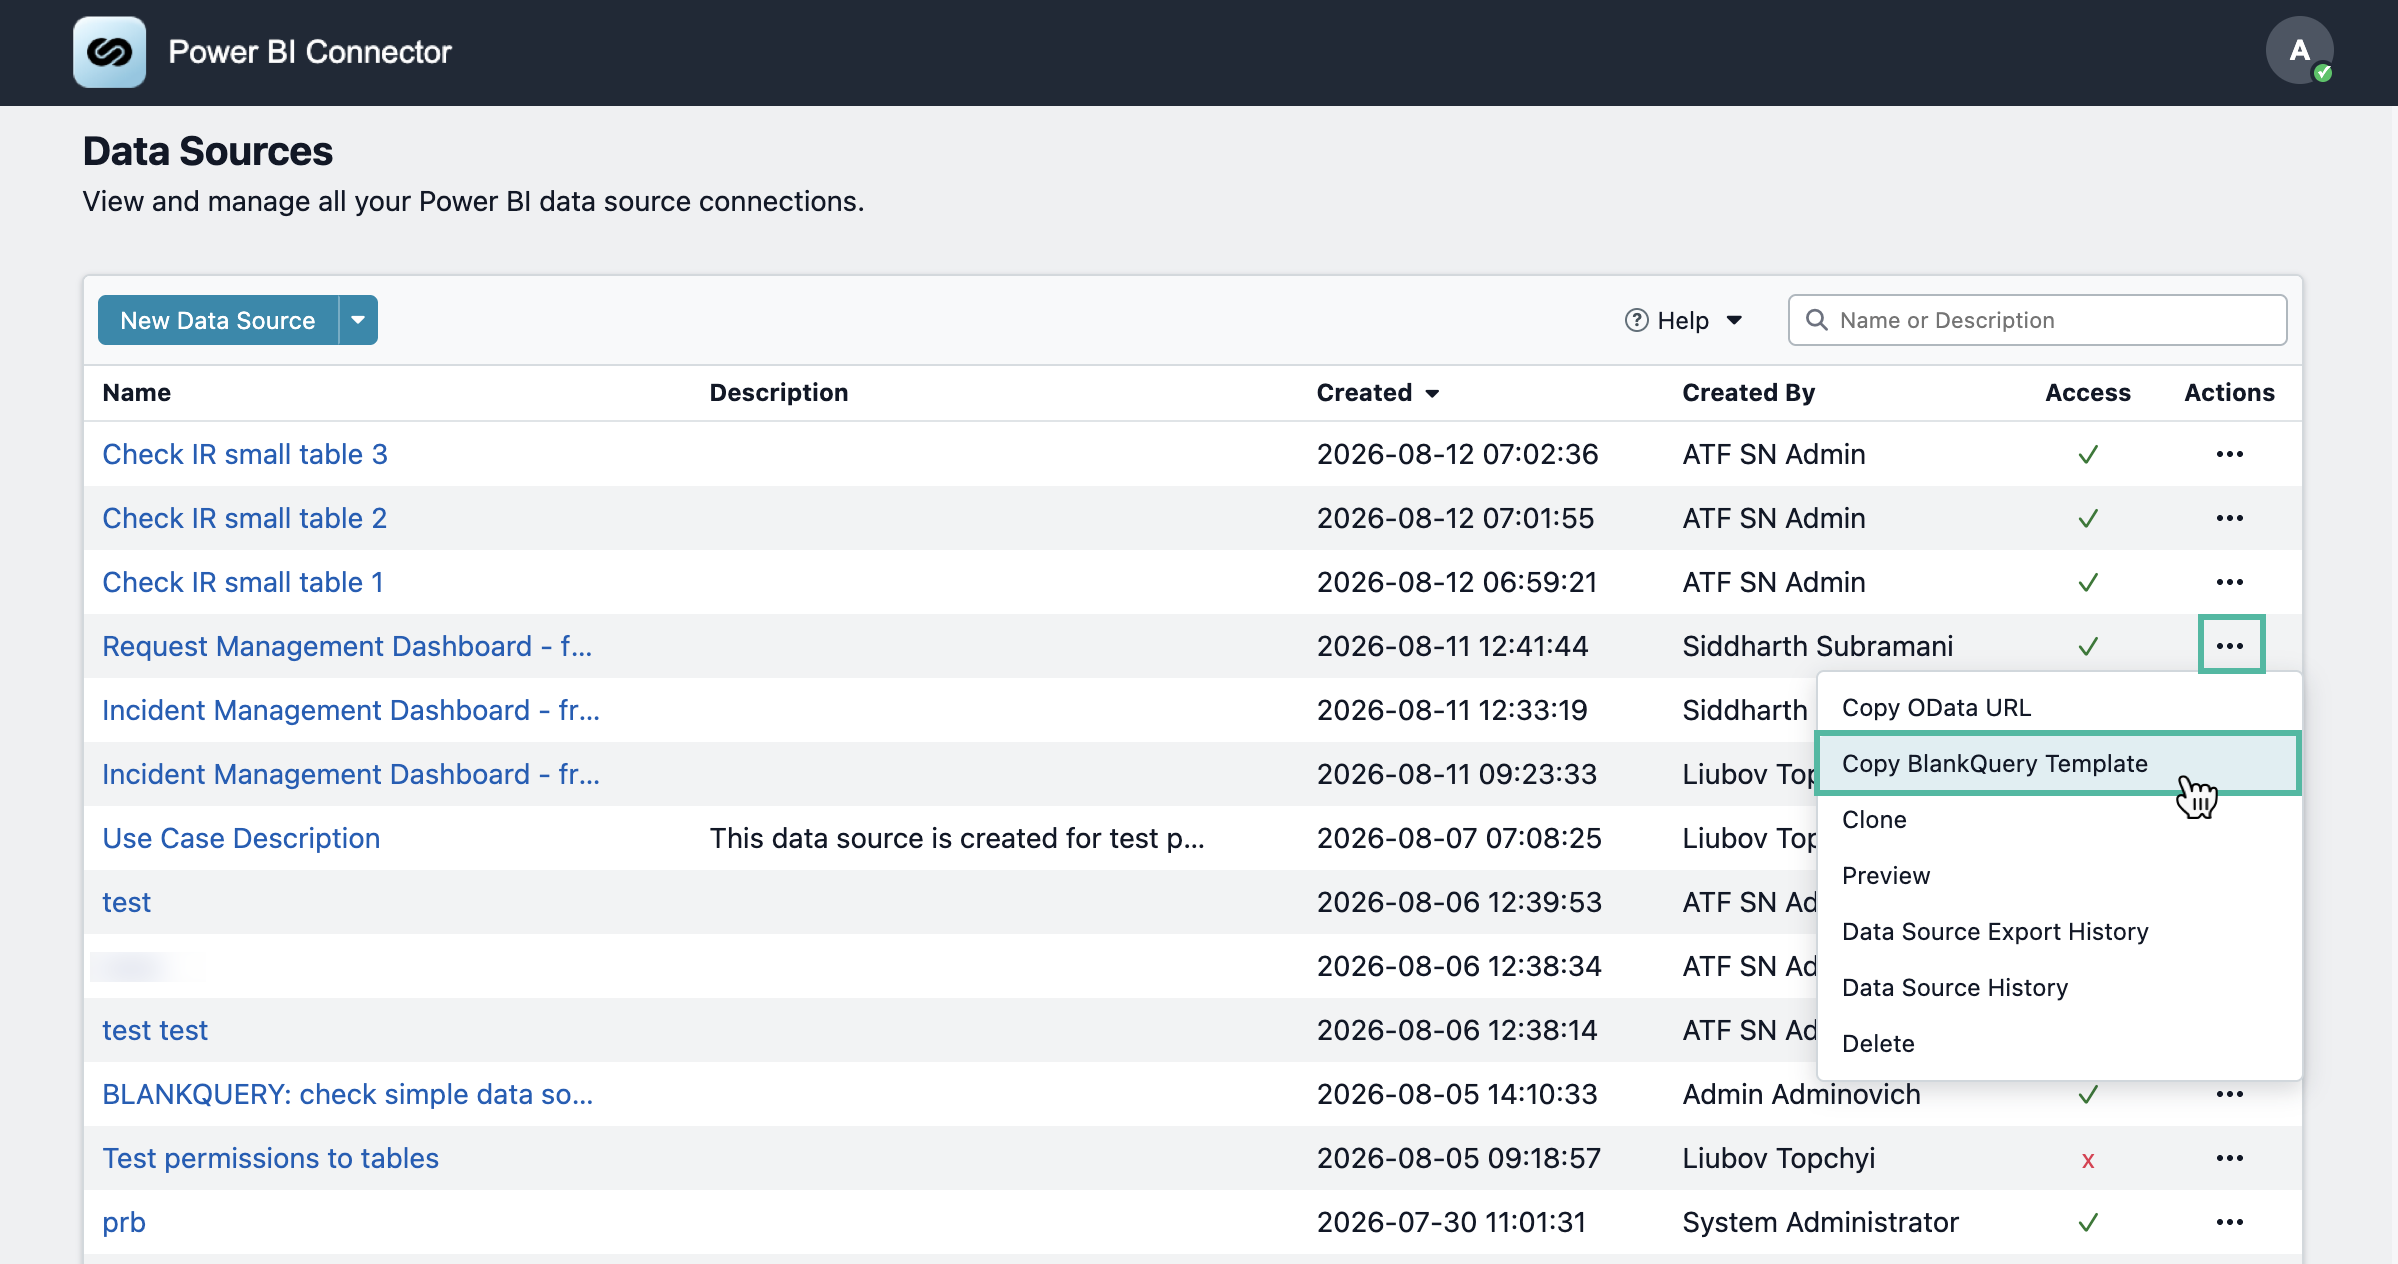Image resolution: width=2398 pixels, height=1264 pixels.
Task: Click the 'Siddharth Subramani' created-by cell
Action: click(x=1817, y=646)
